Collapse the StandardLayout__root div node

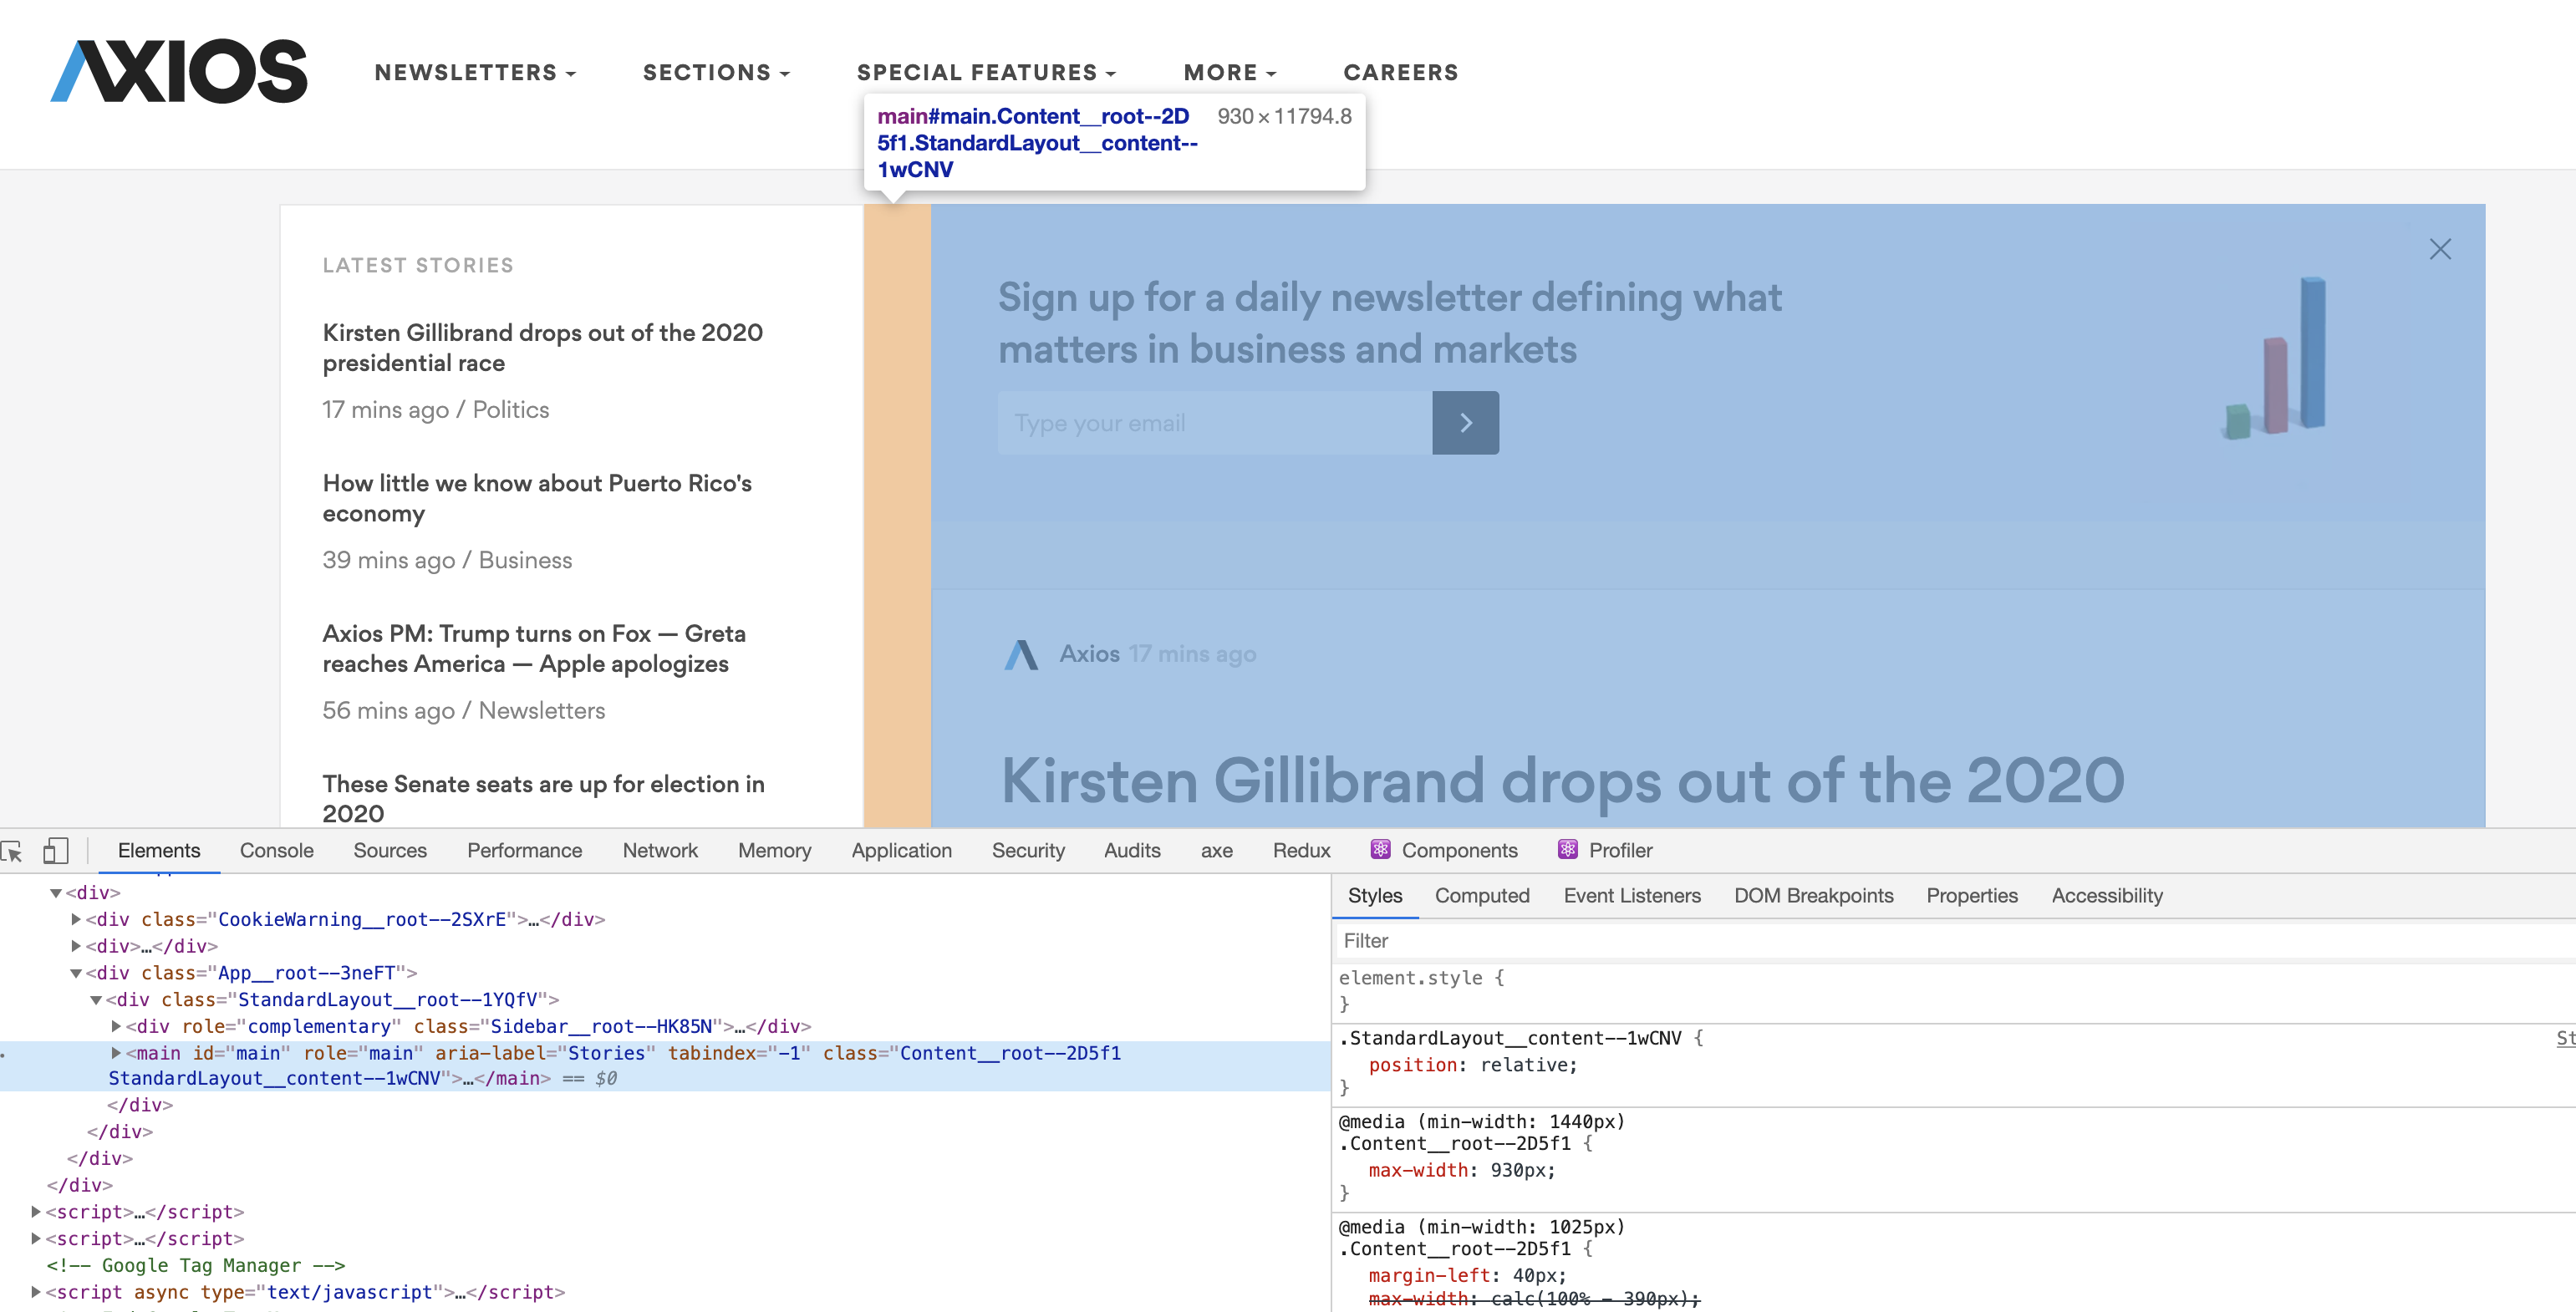tap(96, 1000)
